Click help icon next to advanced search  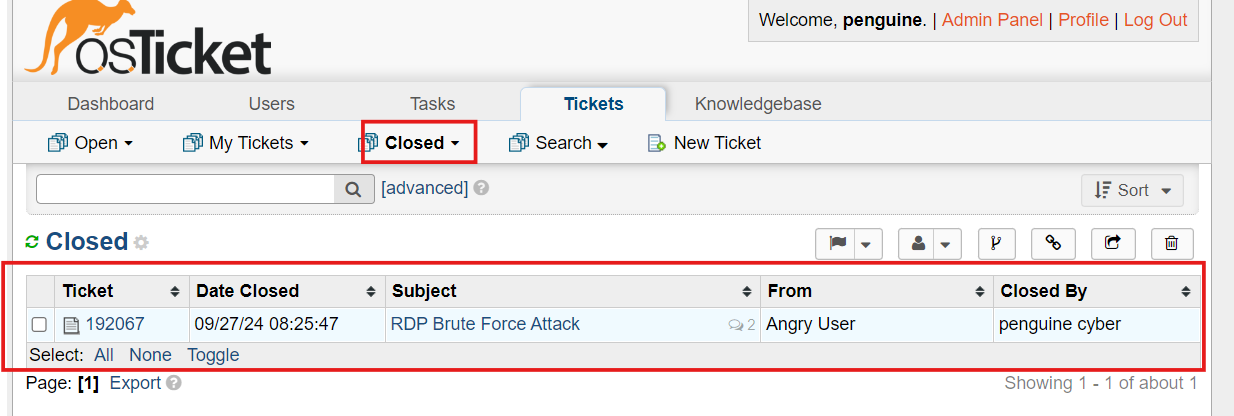point(481,187)
